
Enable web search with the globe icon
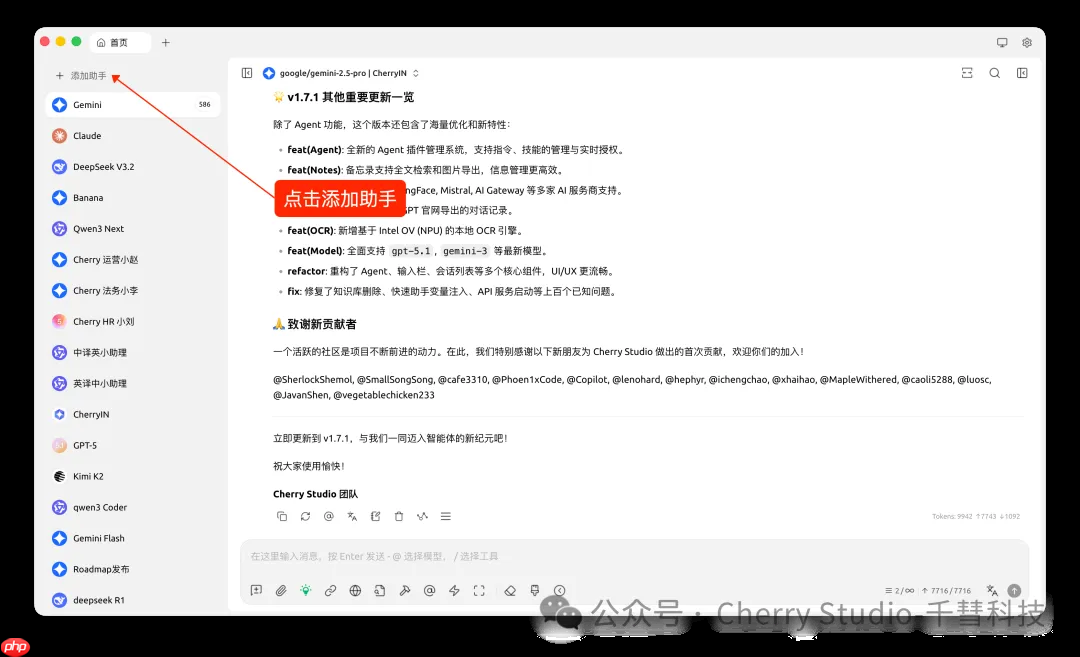pos(355,590)
